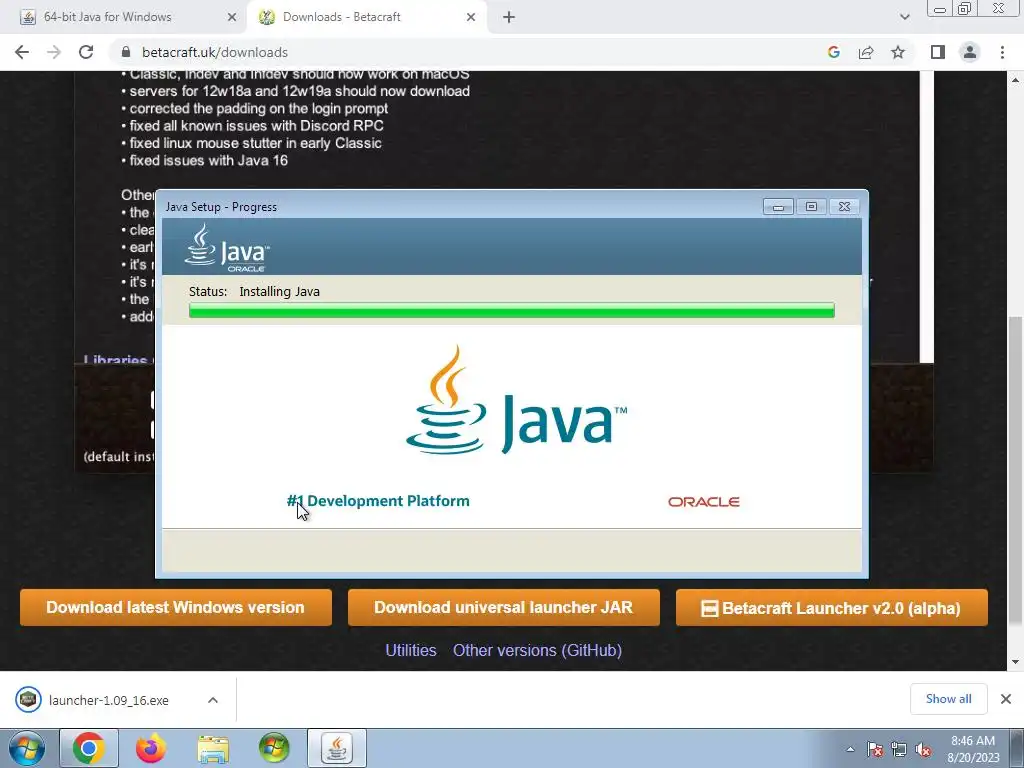The height and width of the screenshot is (768, 1024).
Task: Go back to the previous page
Action: point(22,52)
